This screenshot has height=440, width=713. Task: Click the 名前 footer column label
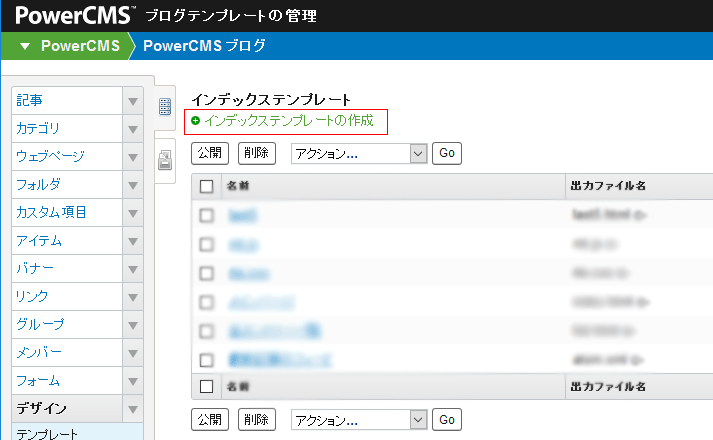pyautogui.click(x=238, y=387)
